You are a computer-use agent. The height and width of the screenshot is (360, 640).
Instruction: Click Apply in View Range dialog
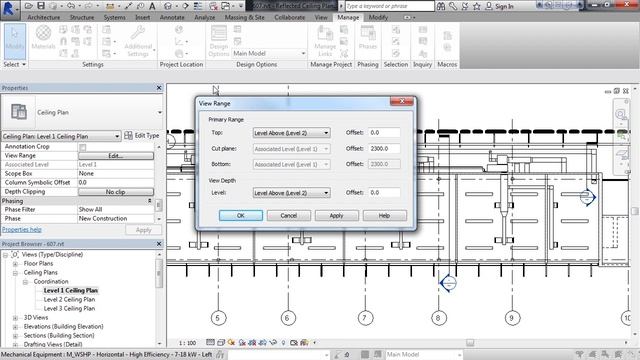click(x=336, y=216)
